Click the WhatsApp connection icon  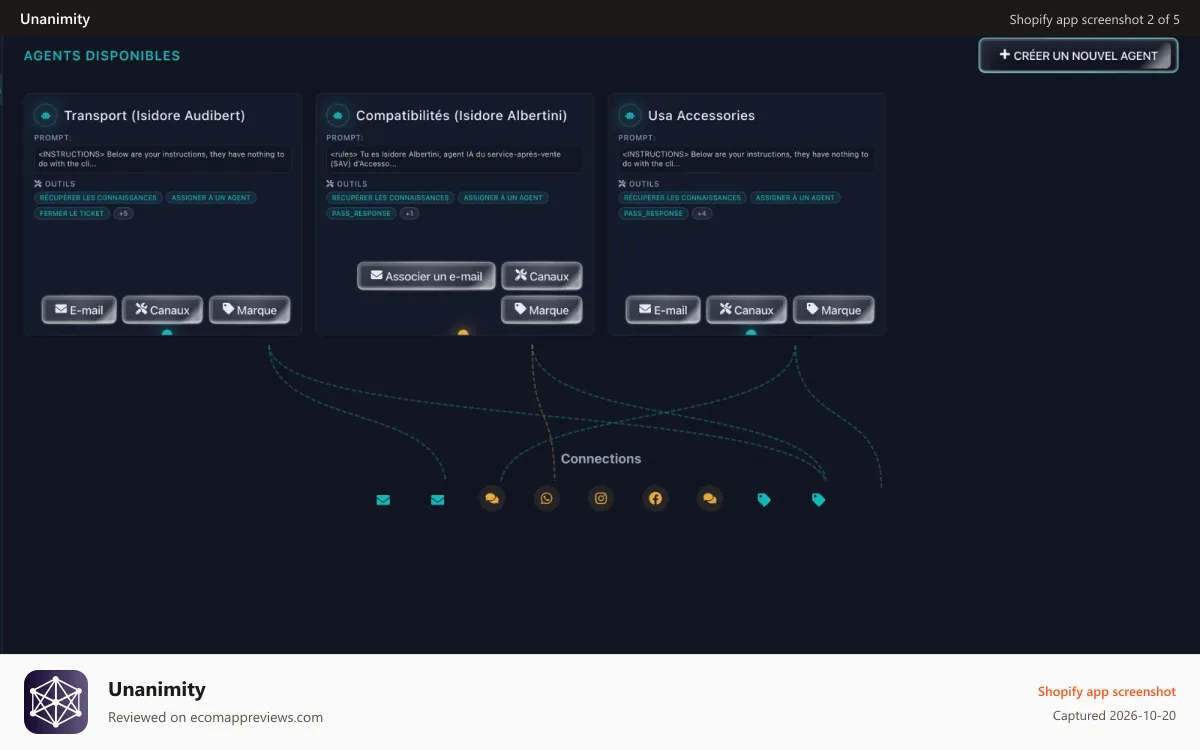click(546, 498)
